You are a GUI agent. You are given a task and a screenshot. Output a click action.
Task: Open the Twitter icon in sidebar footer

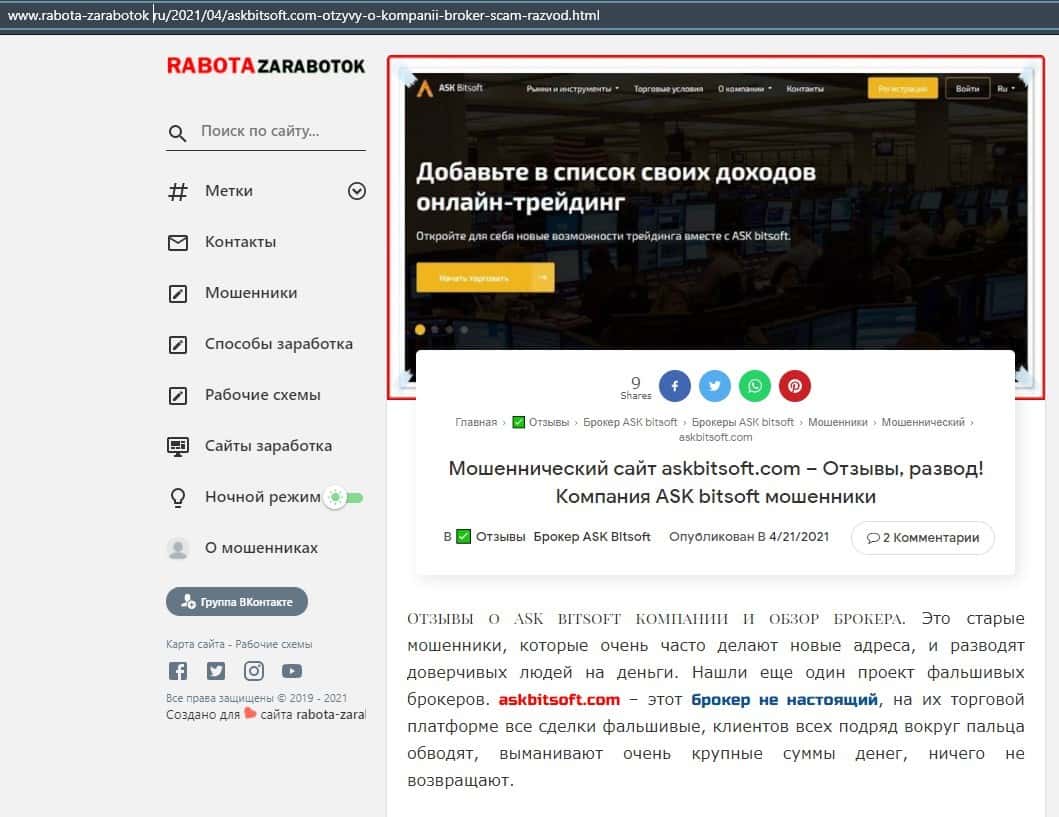[x=215, y=671]
